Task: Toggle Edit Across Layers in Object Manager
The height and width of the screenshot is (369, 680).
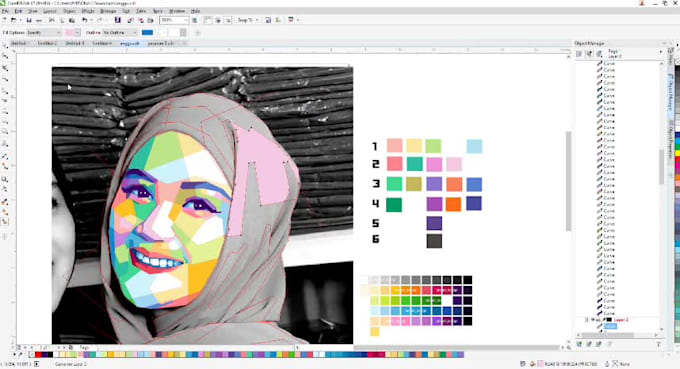Action: (589, 54)
